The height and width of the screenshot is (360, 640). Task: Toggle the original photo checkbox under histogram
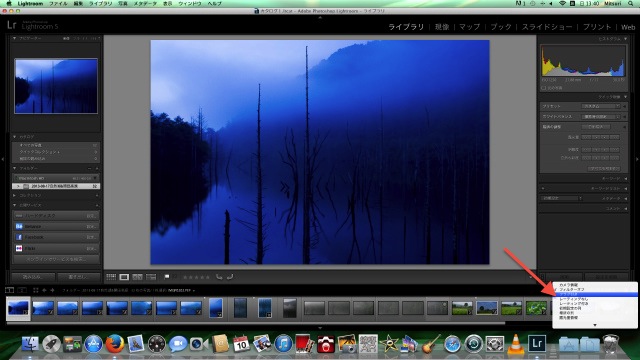click(x=543, y=88)
